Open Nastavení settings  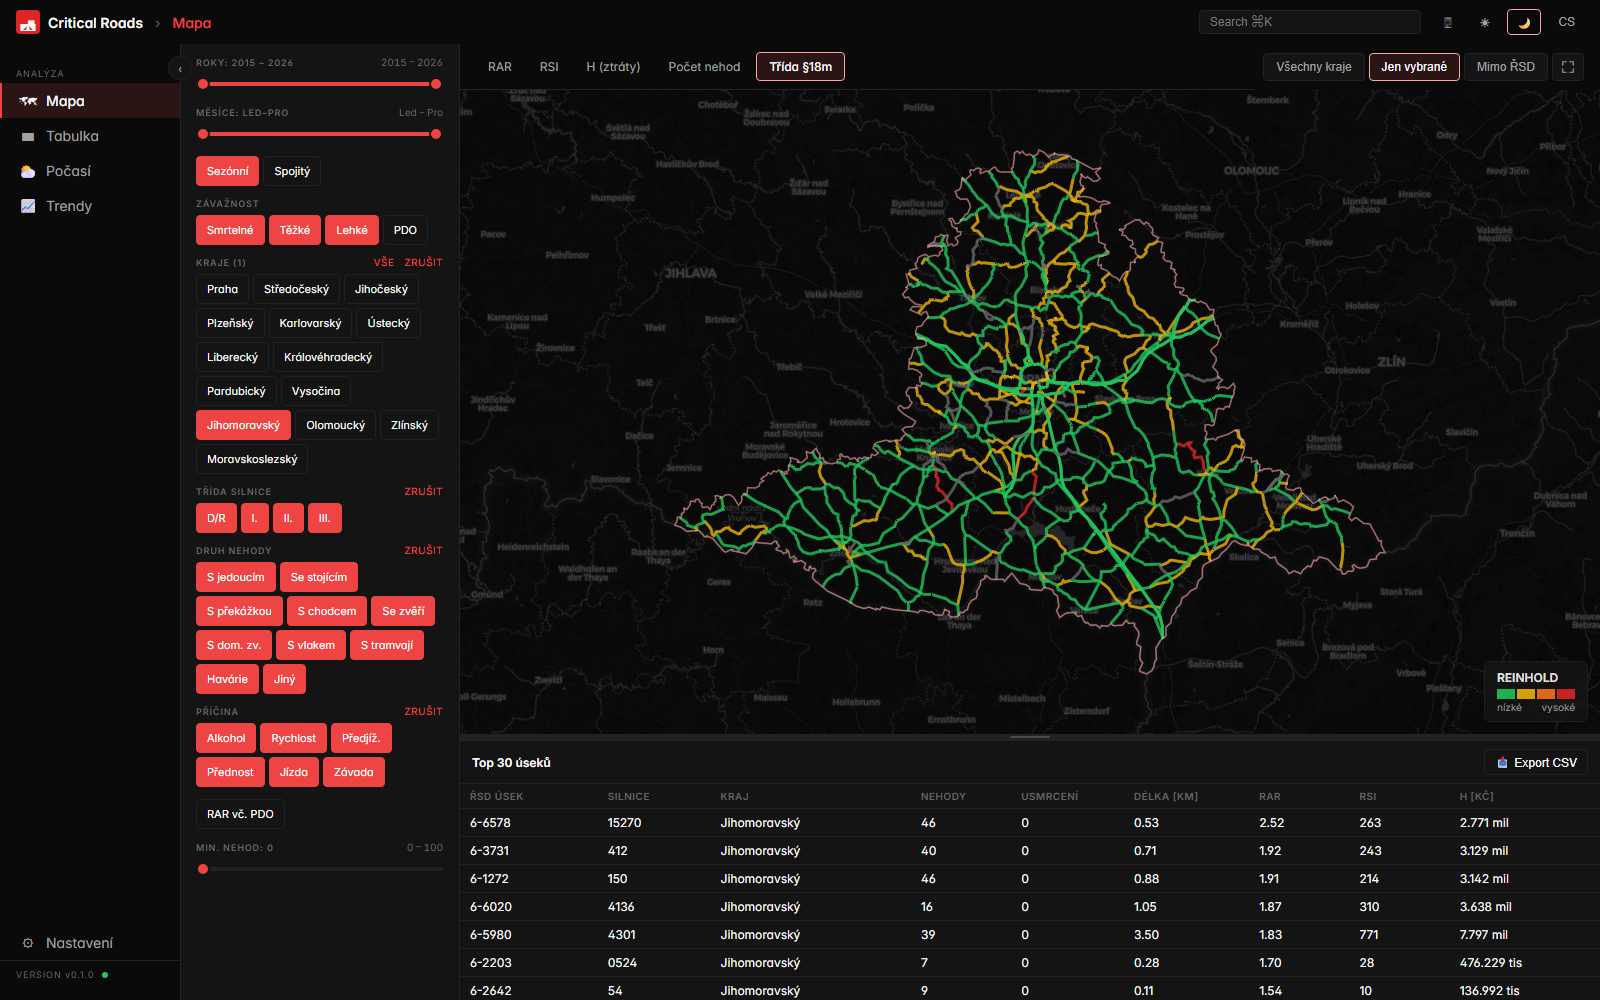coord(79,943)
